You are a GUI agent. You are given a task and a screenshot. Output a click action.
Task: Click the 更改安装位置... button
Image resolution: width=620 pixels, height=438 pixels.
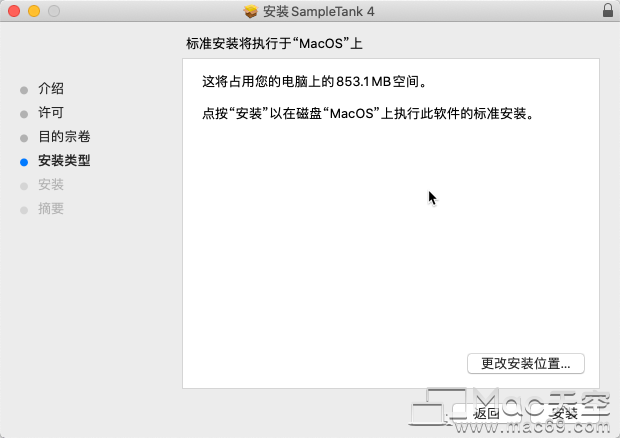[525, 363]
